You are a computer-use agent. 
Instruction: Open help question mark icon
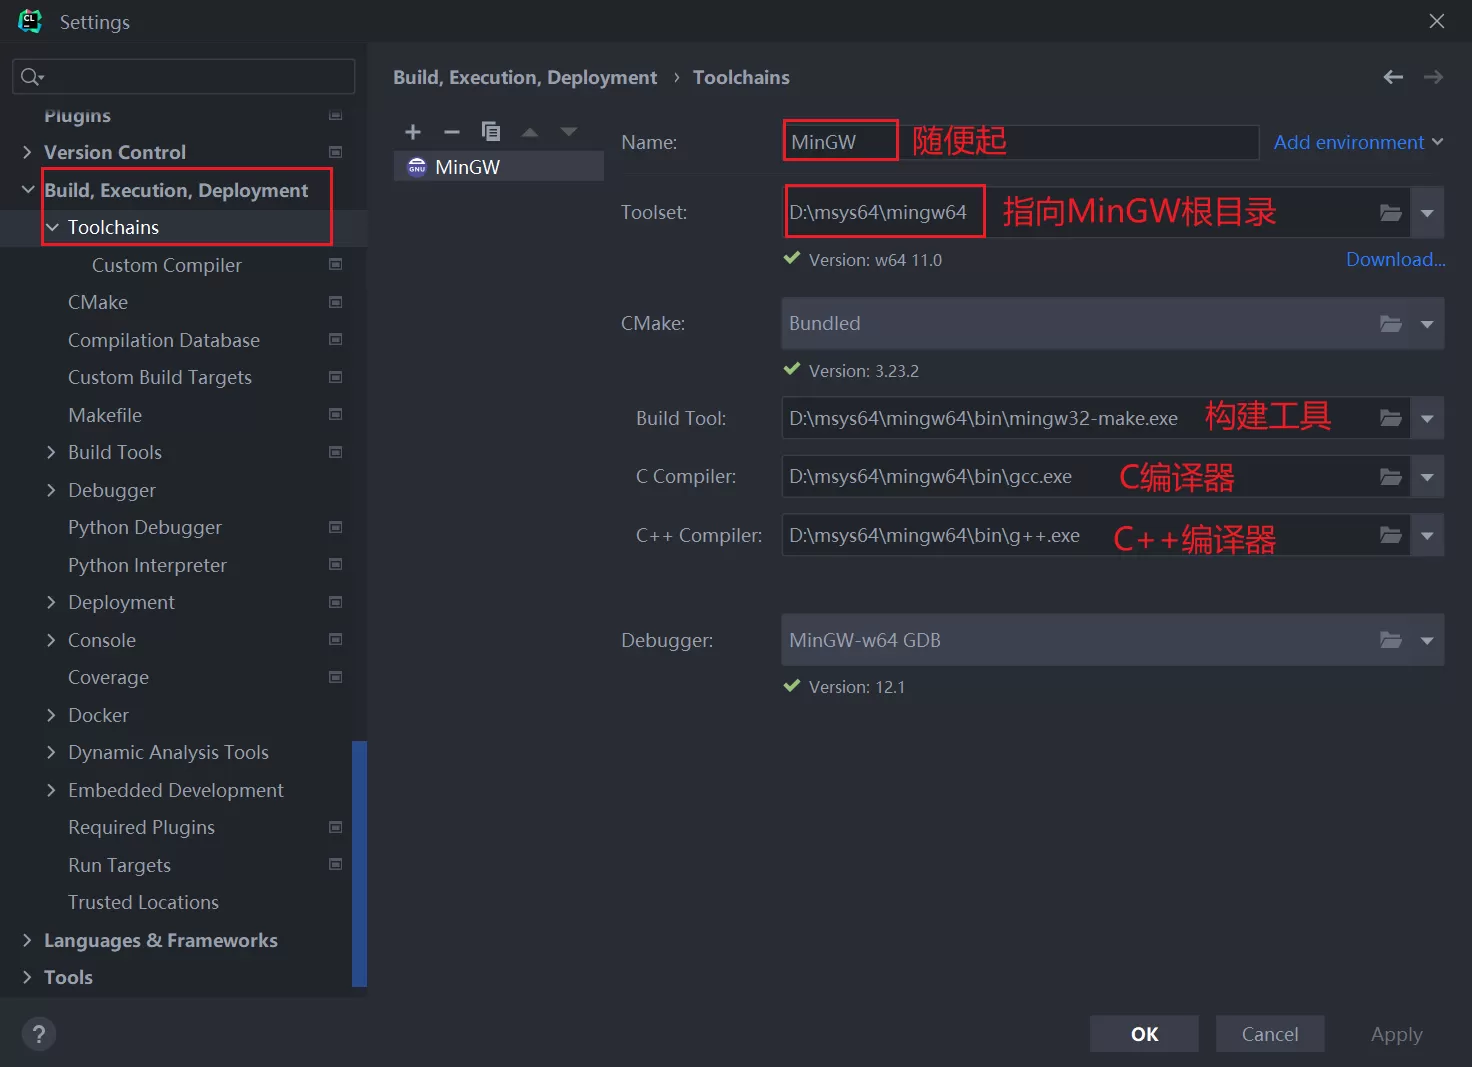coord(39,1034)
